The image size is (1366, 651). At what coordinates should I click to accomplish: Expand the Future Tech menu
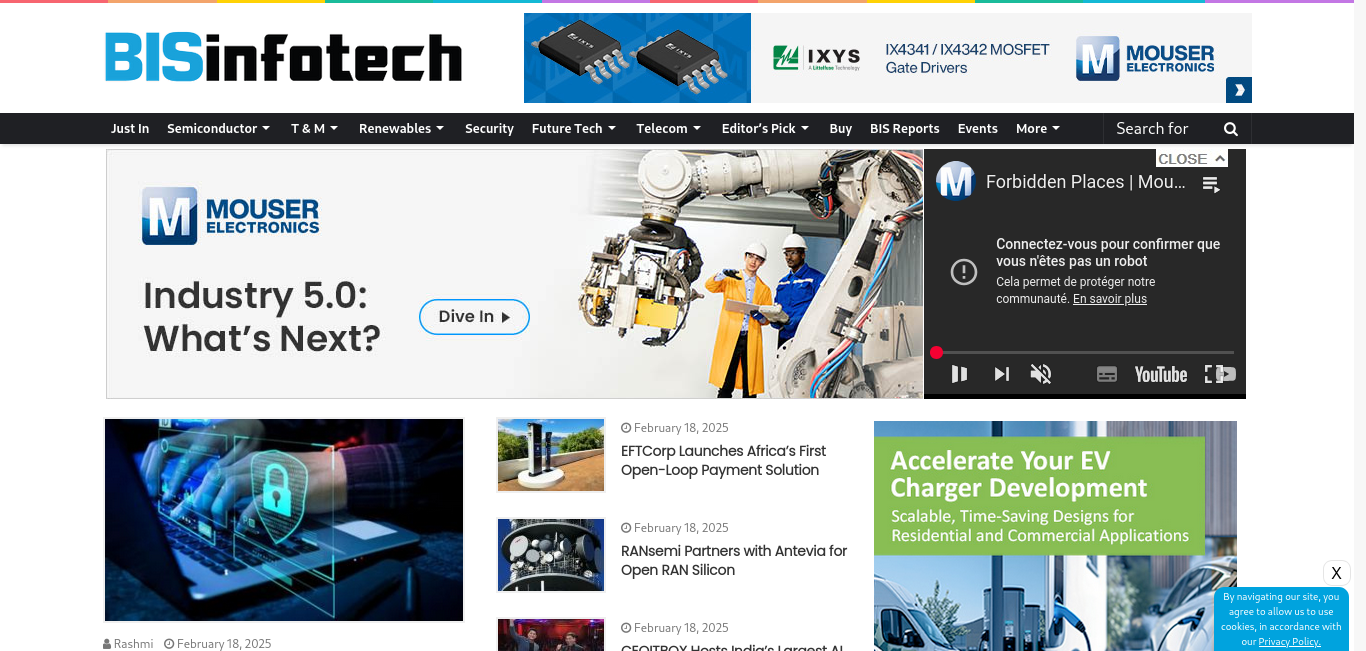pos(573,129)
